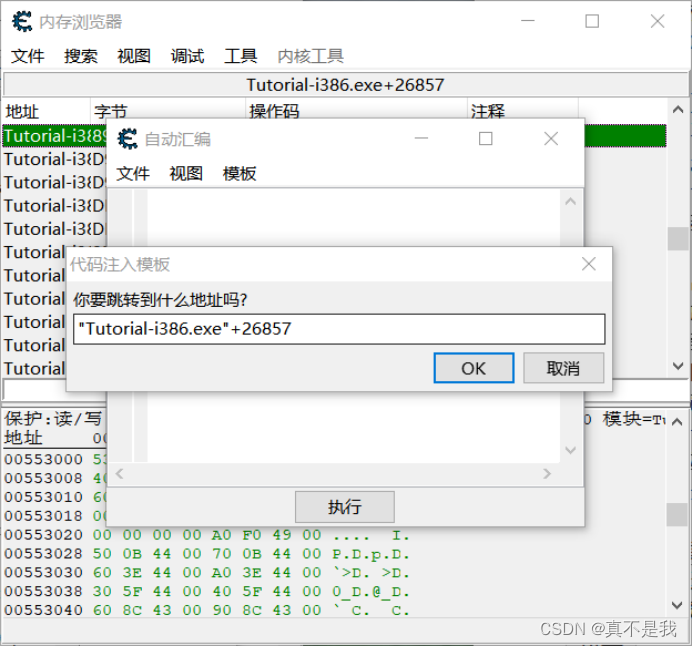
Task: Click the 保护:读/写 protection label
Action: [x=53, y=418]
